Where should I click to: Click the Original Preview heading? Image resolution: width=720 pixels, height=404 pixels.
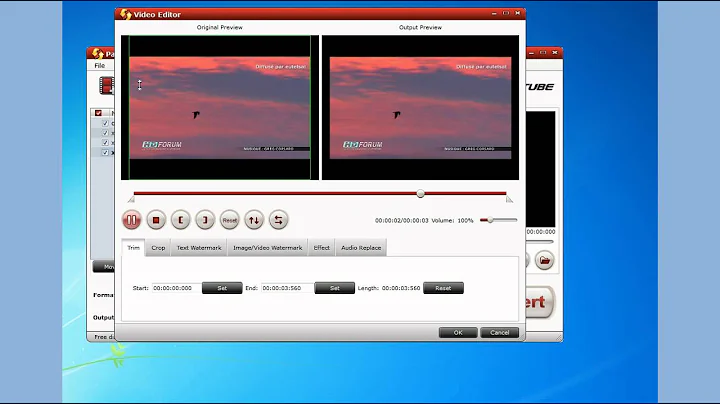tap(219, 28)
